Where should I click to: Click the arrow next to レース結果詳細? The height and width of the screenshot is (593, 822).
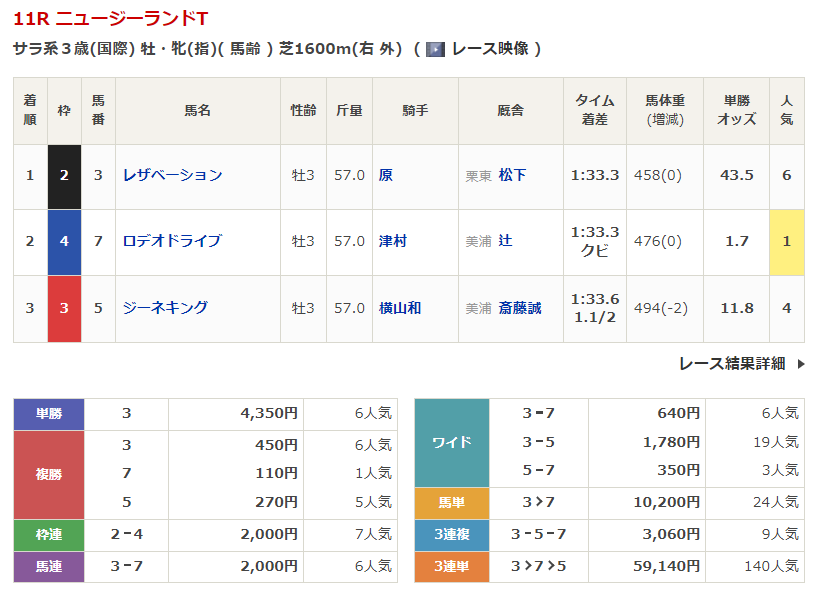(800, 364)
